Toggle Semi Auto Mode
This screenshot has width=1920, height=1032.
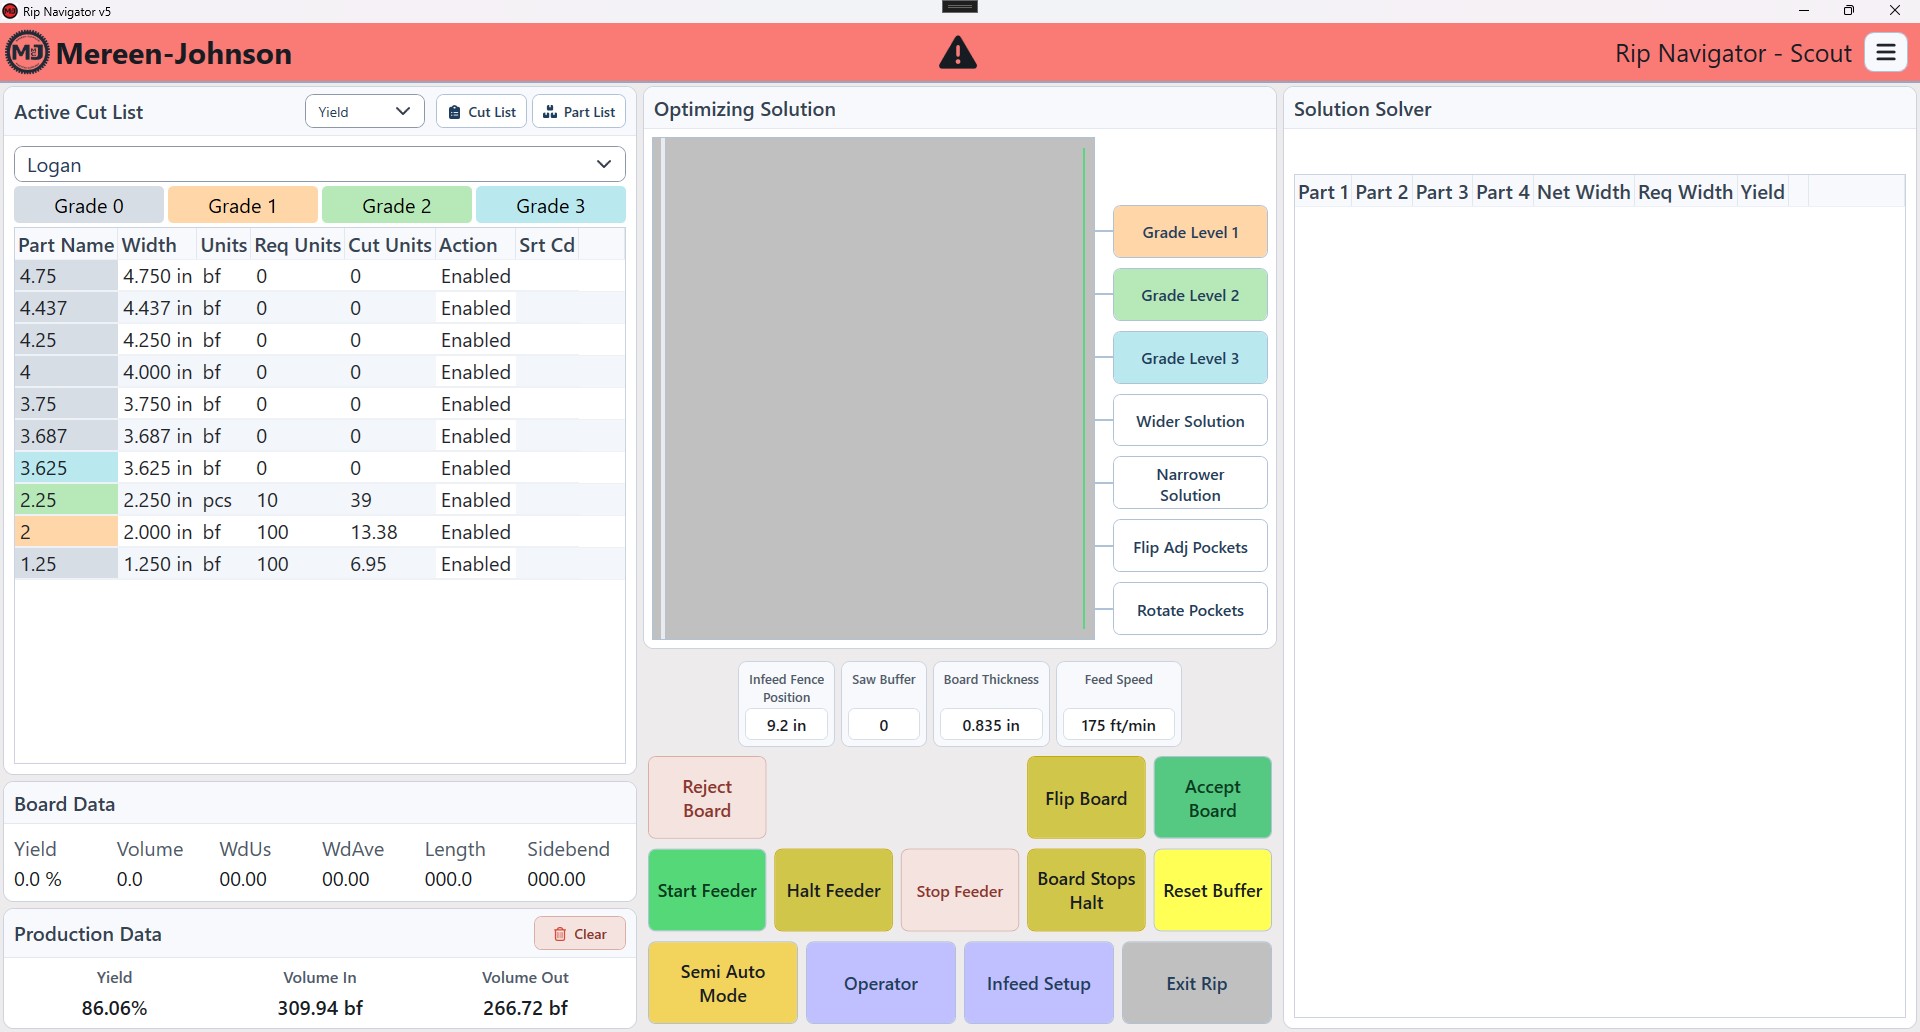tap(723, 983)
